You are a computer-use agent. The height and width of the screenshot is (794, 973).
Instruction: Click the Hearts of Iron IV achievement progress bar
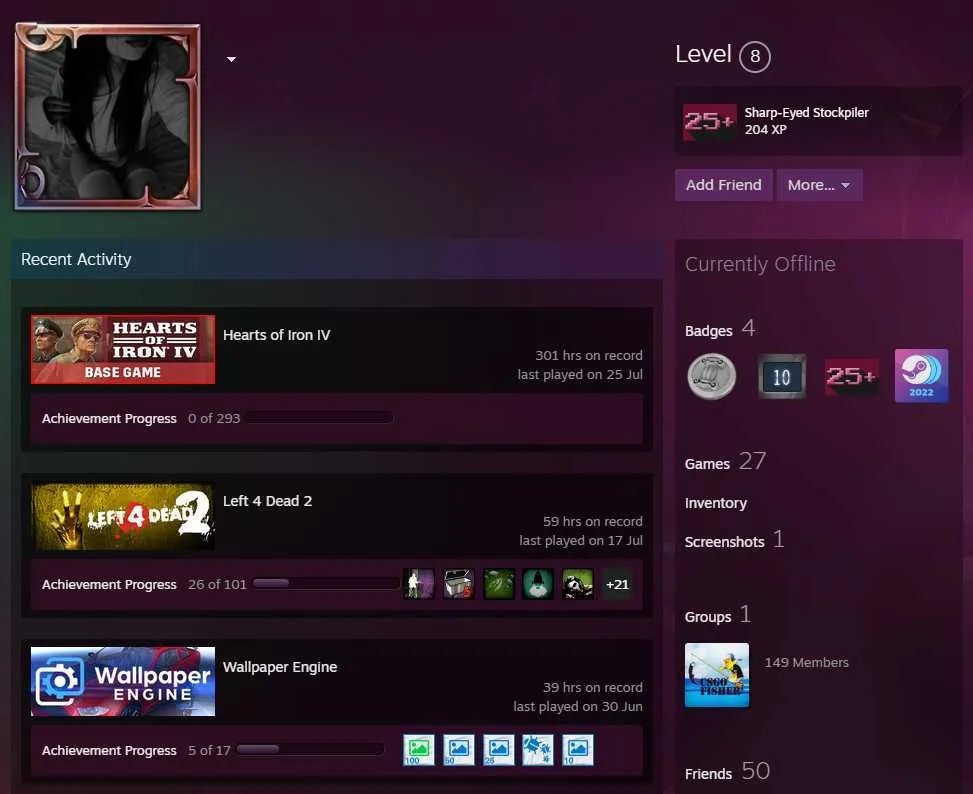[318, 418]
